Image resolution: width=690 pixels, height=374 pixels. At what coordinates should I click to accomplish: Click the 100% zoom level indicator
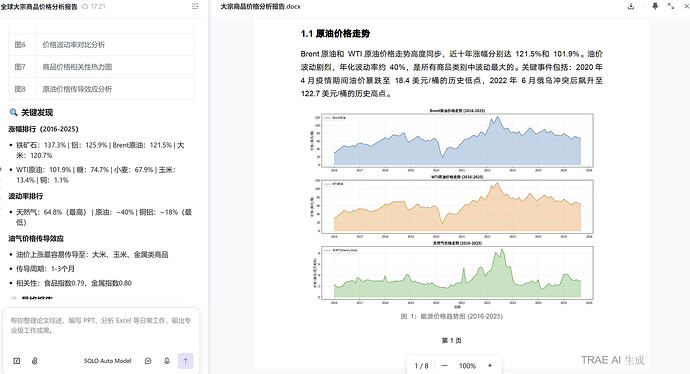tap(467, 366)
